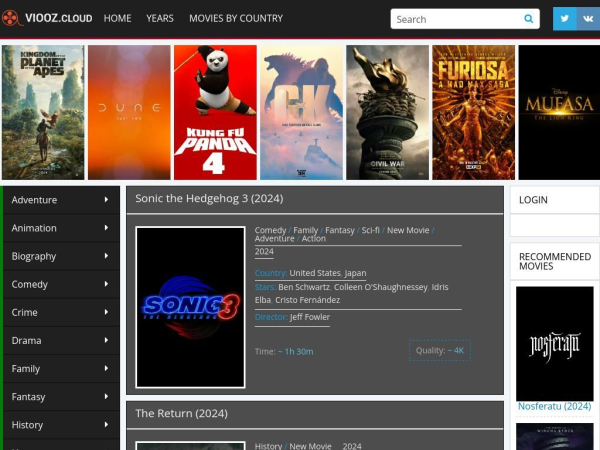The width and height of the screenshot is (600, 450).
Task: Open the Mufasa movie poster
Action: (x=559, y=112)
